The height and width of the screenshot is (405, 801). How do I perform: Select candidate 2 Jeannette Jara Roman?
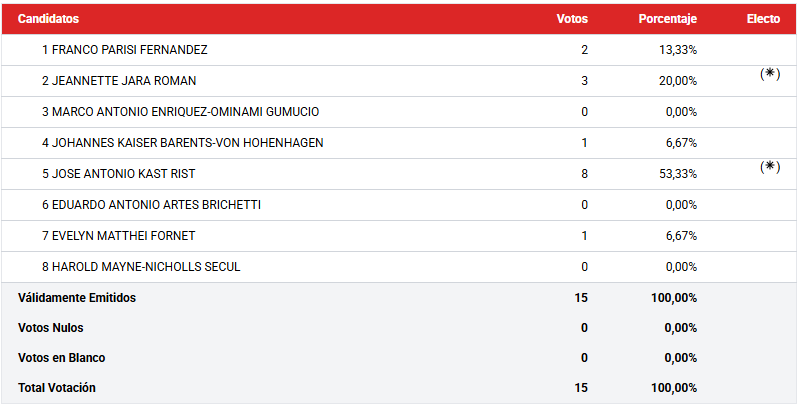tap(119, 81)
